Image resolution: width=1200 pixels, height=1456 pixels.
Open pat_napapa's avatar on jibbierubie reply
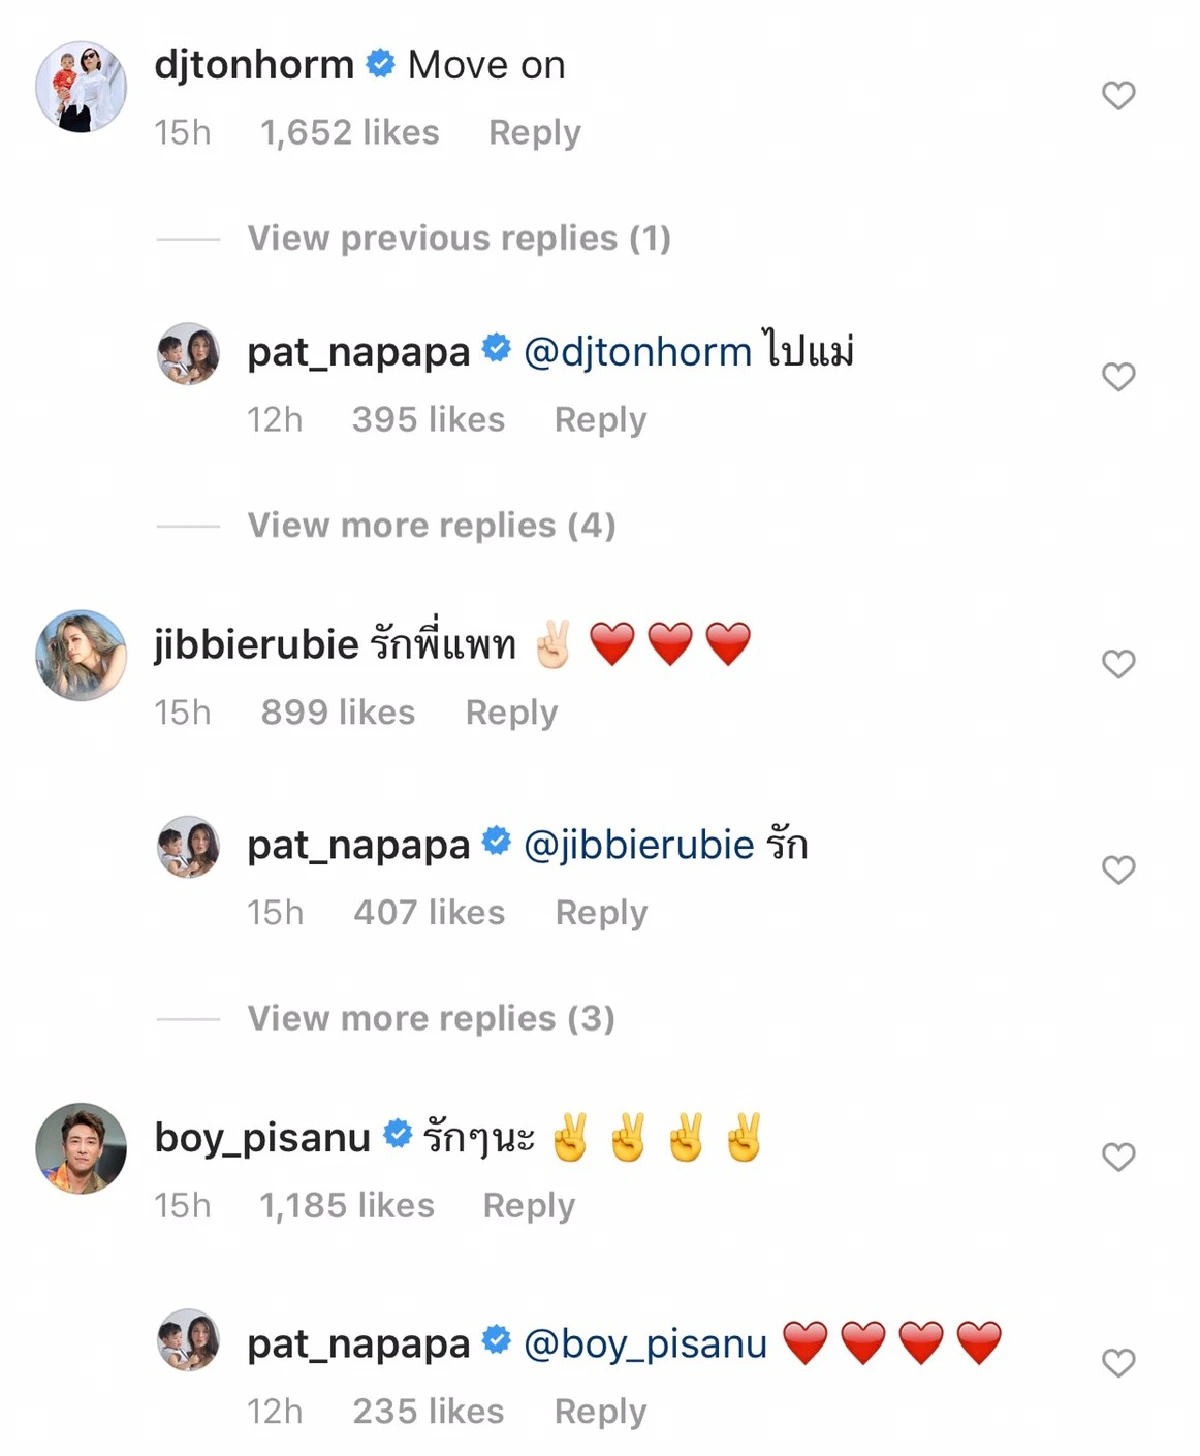(x=188, y=847)
